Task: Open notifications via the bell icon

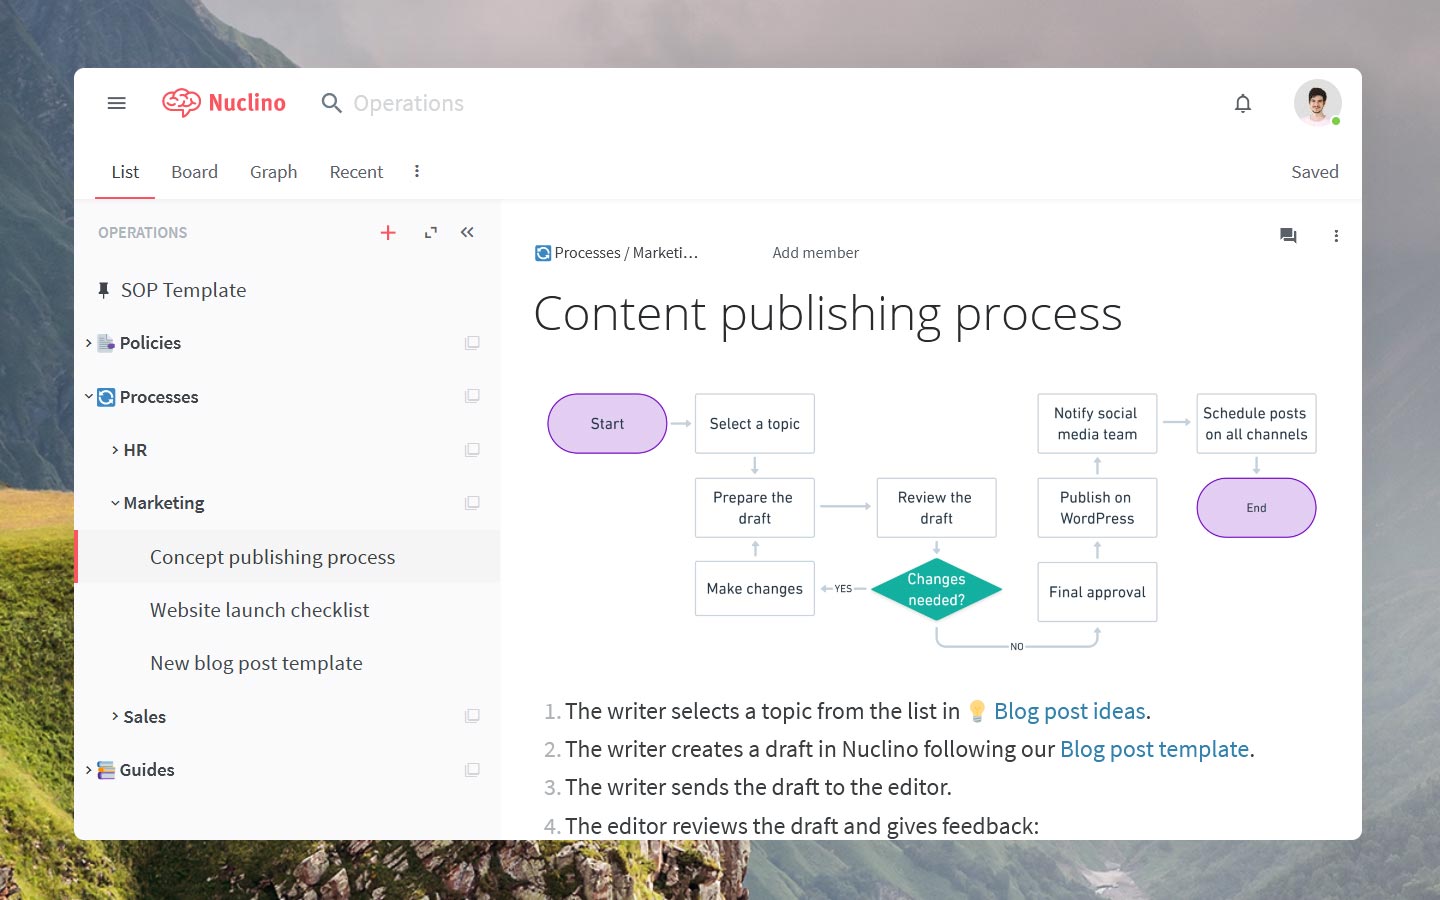Action: coord(1243,103)
